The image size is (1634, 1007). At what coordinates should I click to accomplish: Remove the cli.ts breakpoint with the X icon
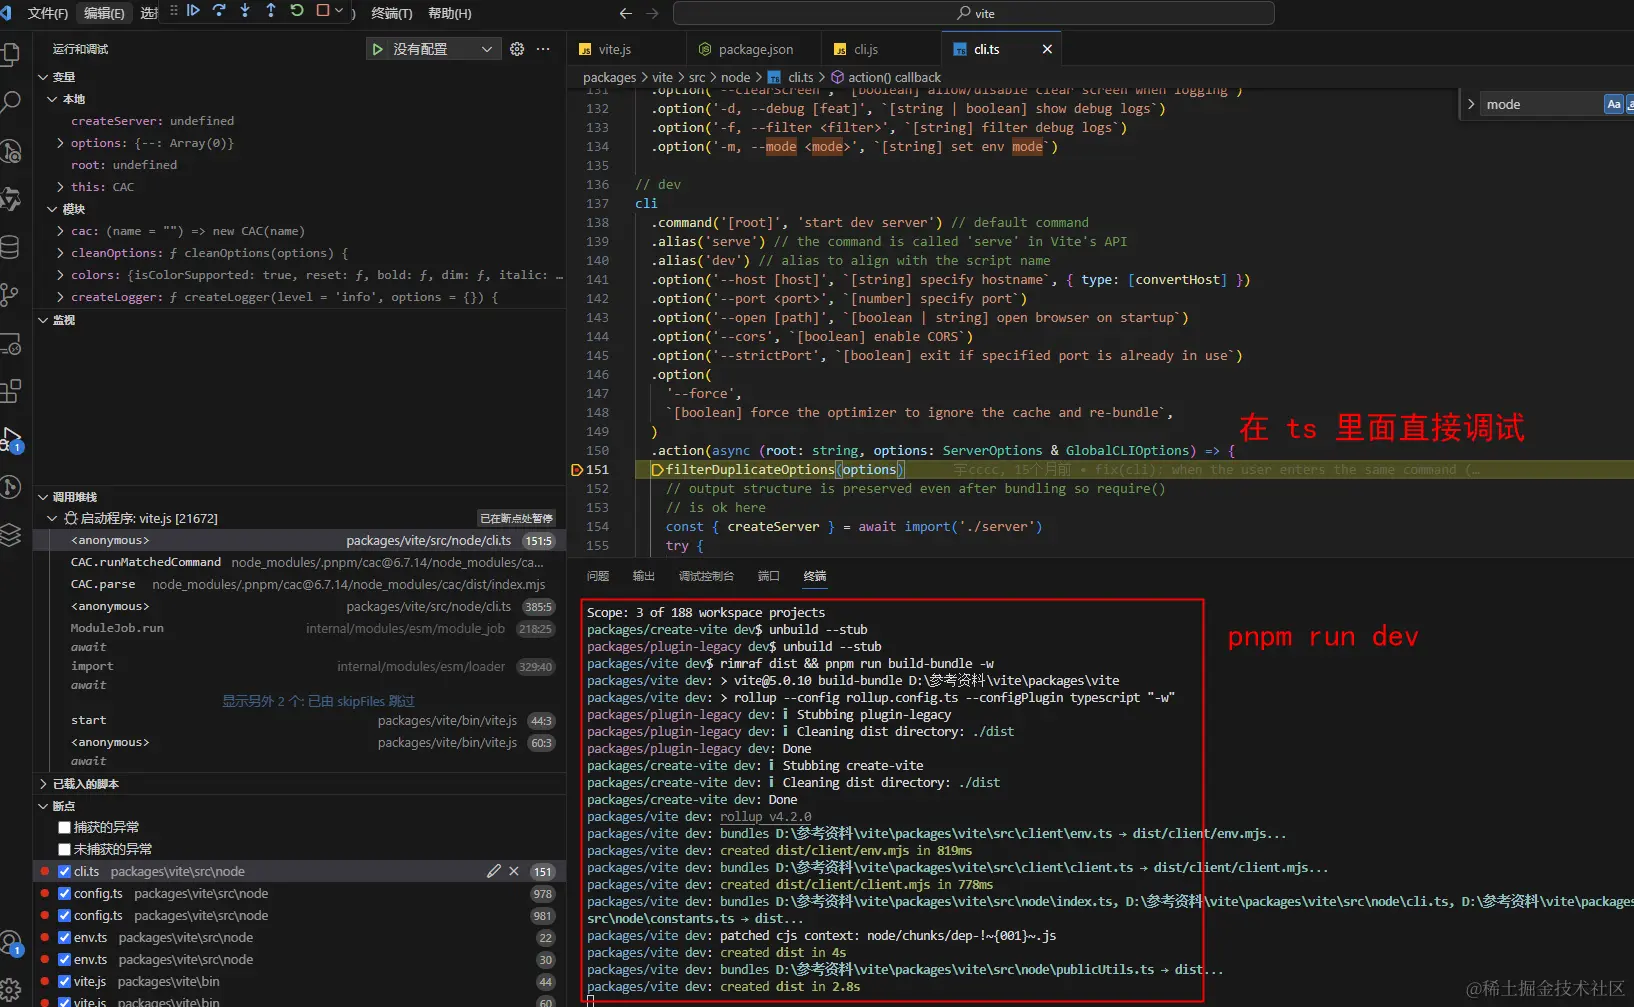tap(514, 871)
